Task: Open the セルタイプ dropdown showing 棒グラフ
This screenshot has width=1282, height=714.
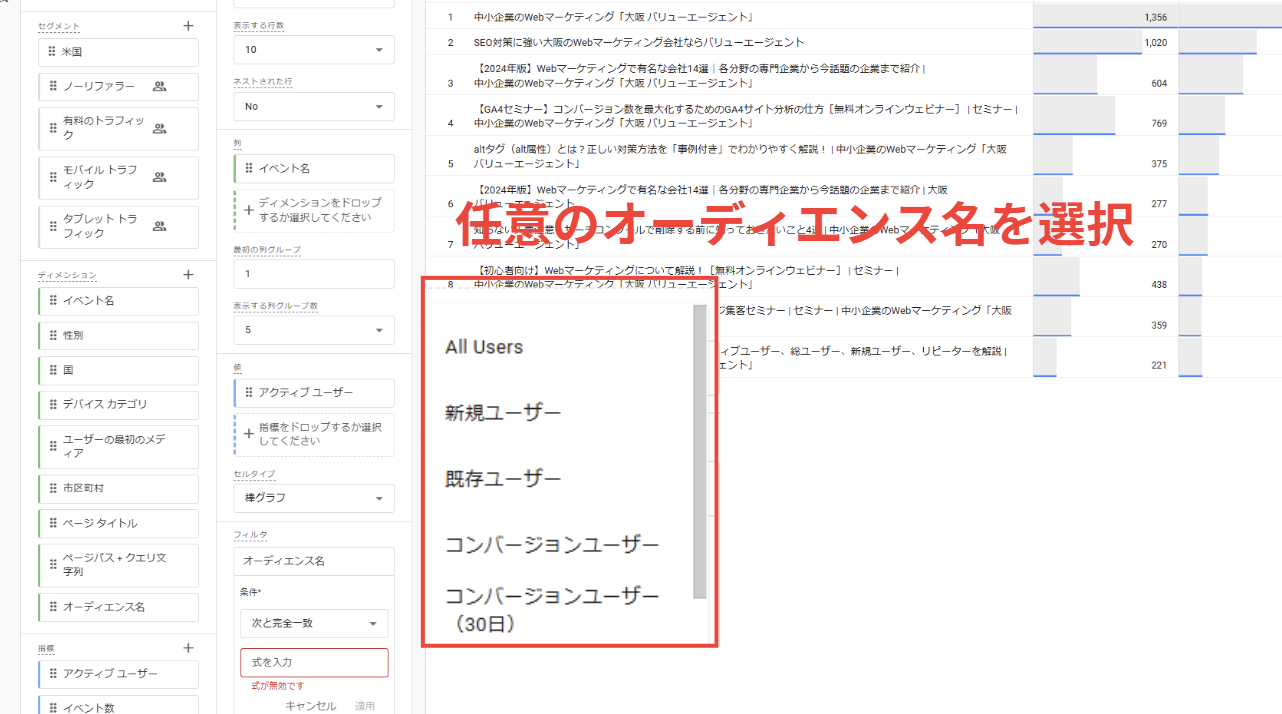Action: pyautogui.click(x=314, y=498)
